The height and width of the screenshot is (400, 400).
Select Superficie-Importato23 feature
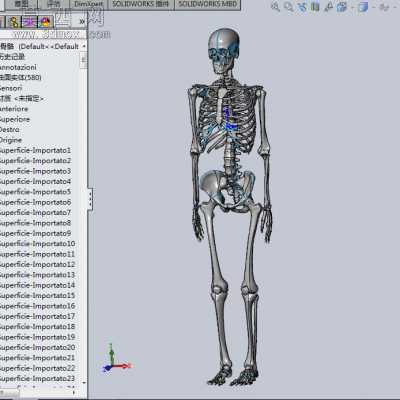tap(37, 378)
